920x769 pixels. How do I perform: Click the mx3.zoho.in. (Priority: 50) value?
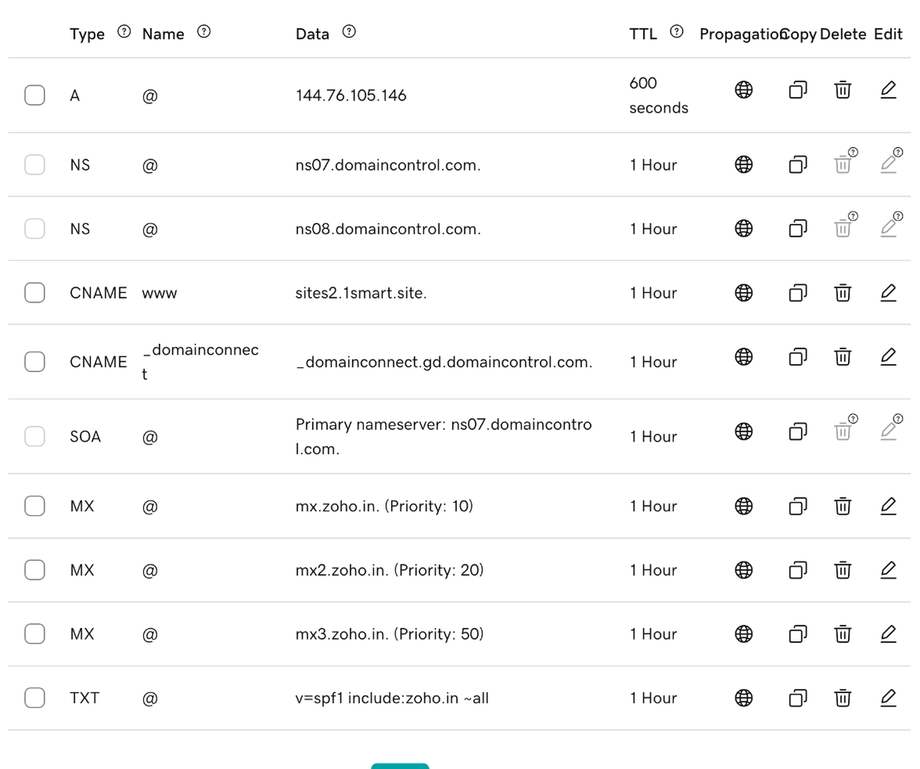pos(390,634)
